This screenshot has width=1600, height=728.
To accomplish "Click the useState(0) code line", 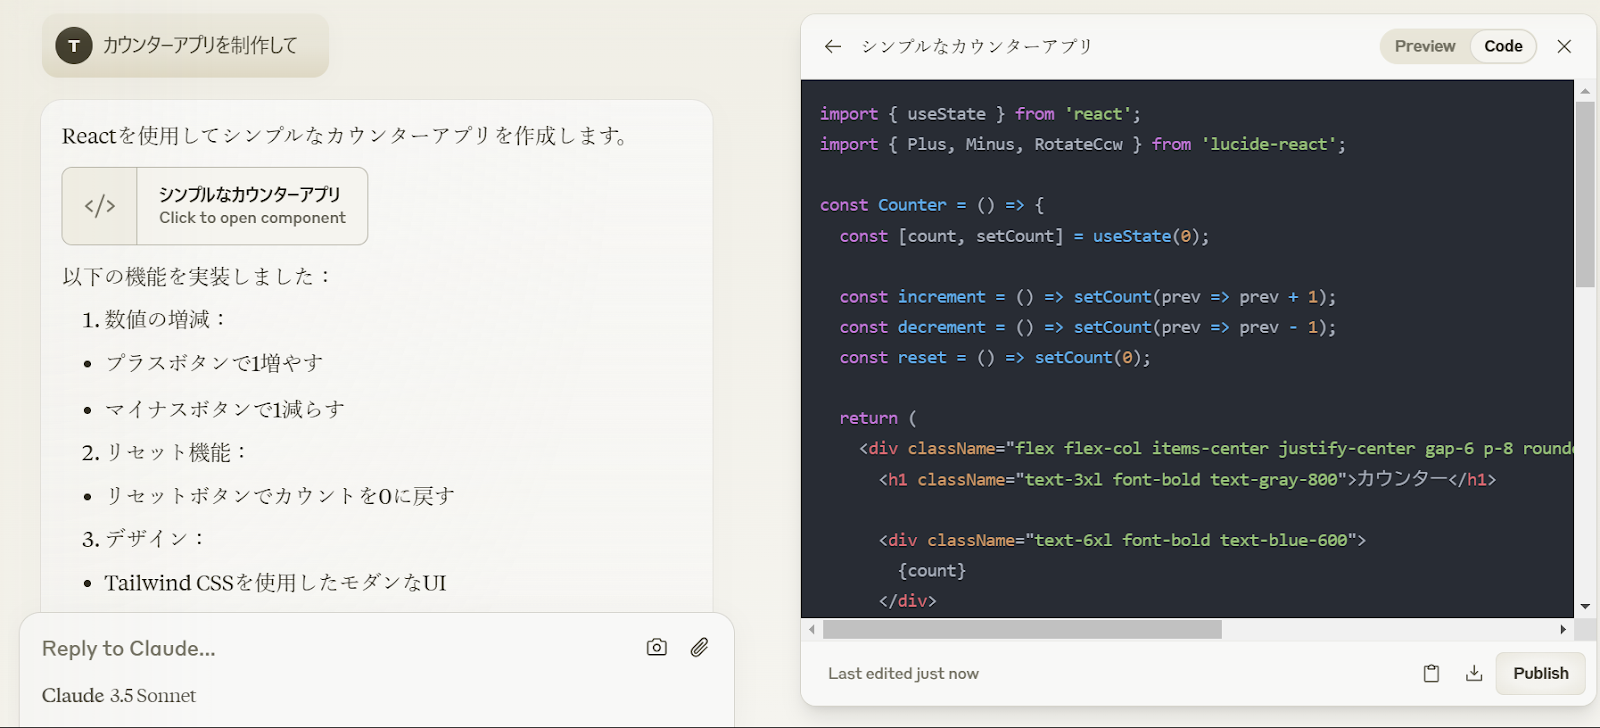I will coord(1024,236).
